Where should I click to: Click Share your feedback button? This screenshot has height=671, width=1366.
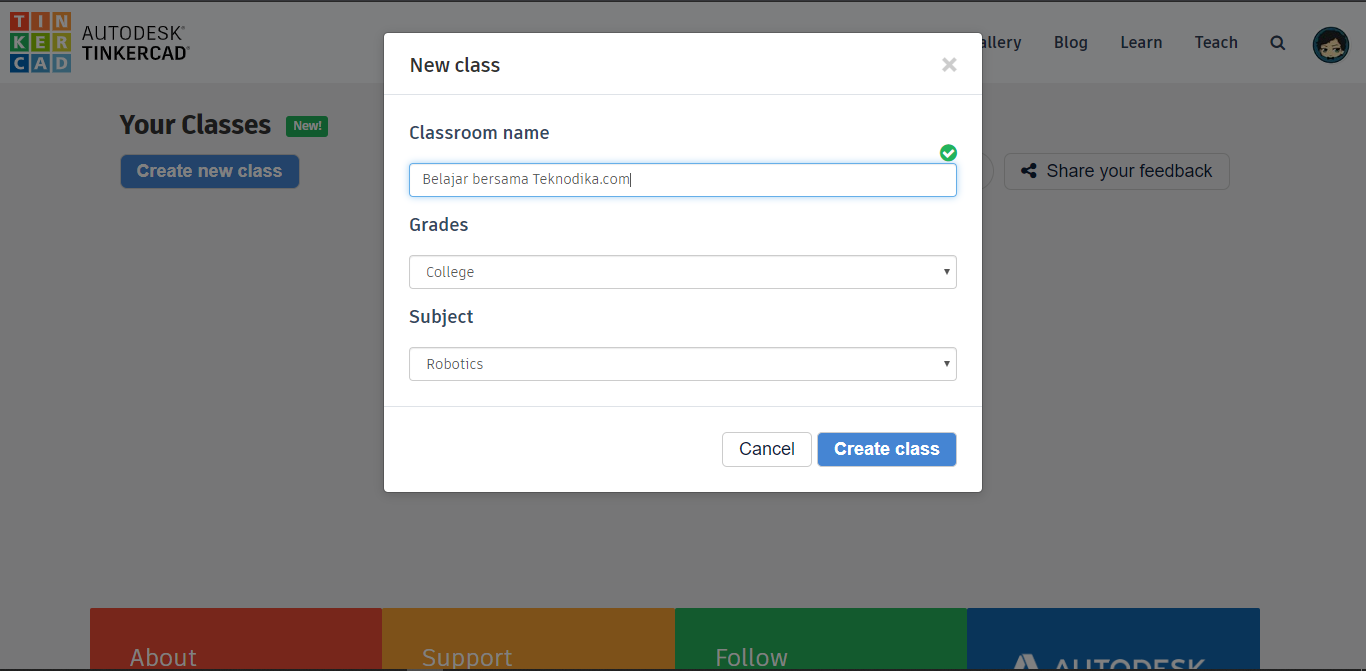pos(1116,171)
